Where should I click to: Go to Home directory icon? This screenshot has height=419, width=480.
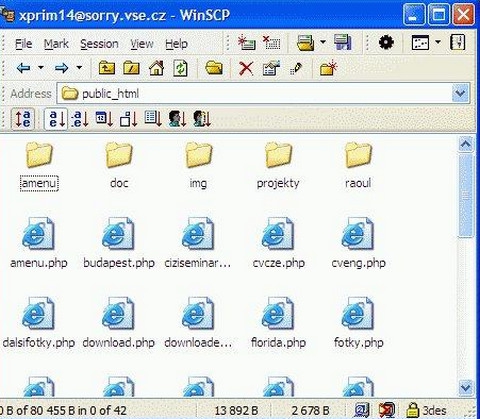pos(156,68)
